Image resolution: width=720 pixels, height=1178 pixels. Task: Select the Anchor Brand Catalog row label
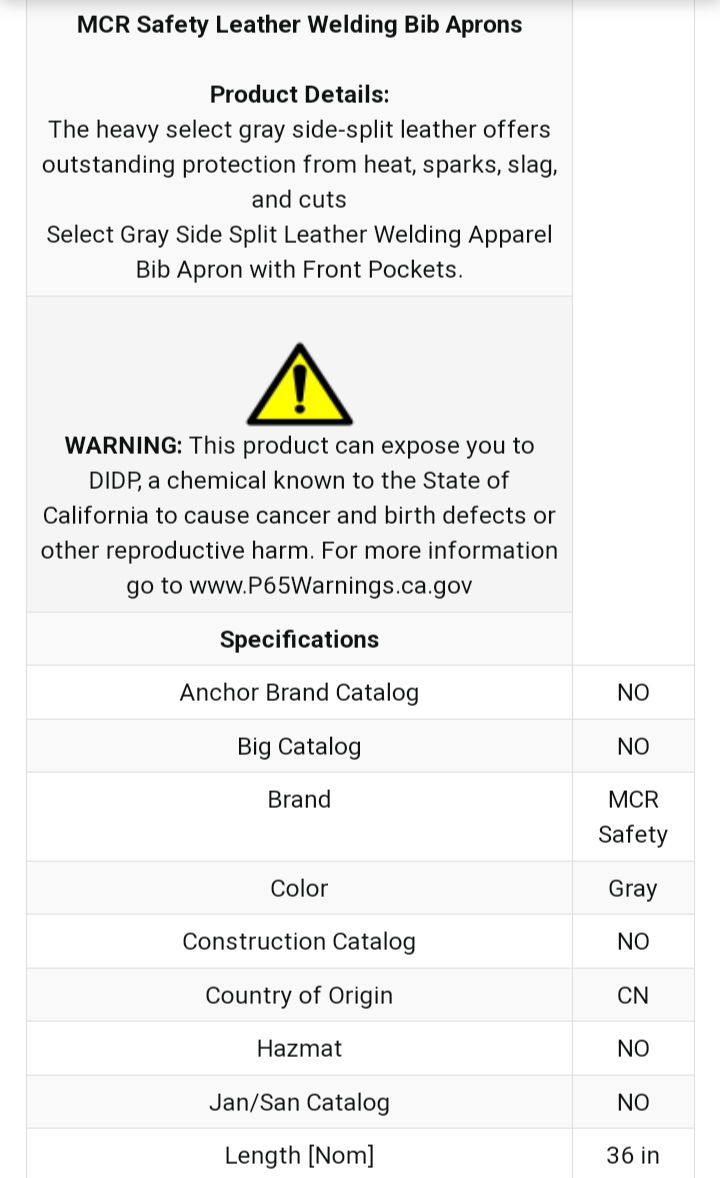point(299,693)
